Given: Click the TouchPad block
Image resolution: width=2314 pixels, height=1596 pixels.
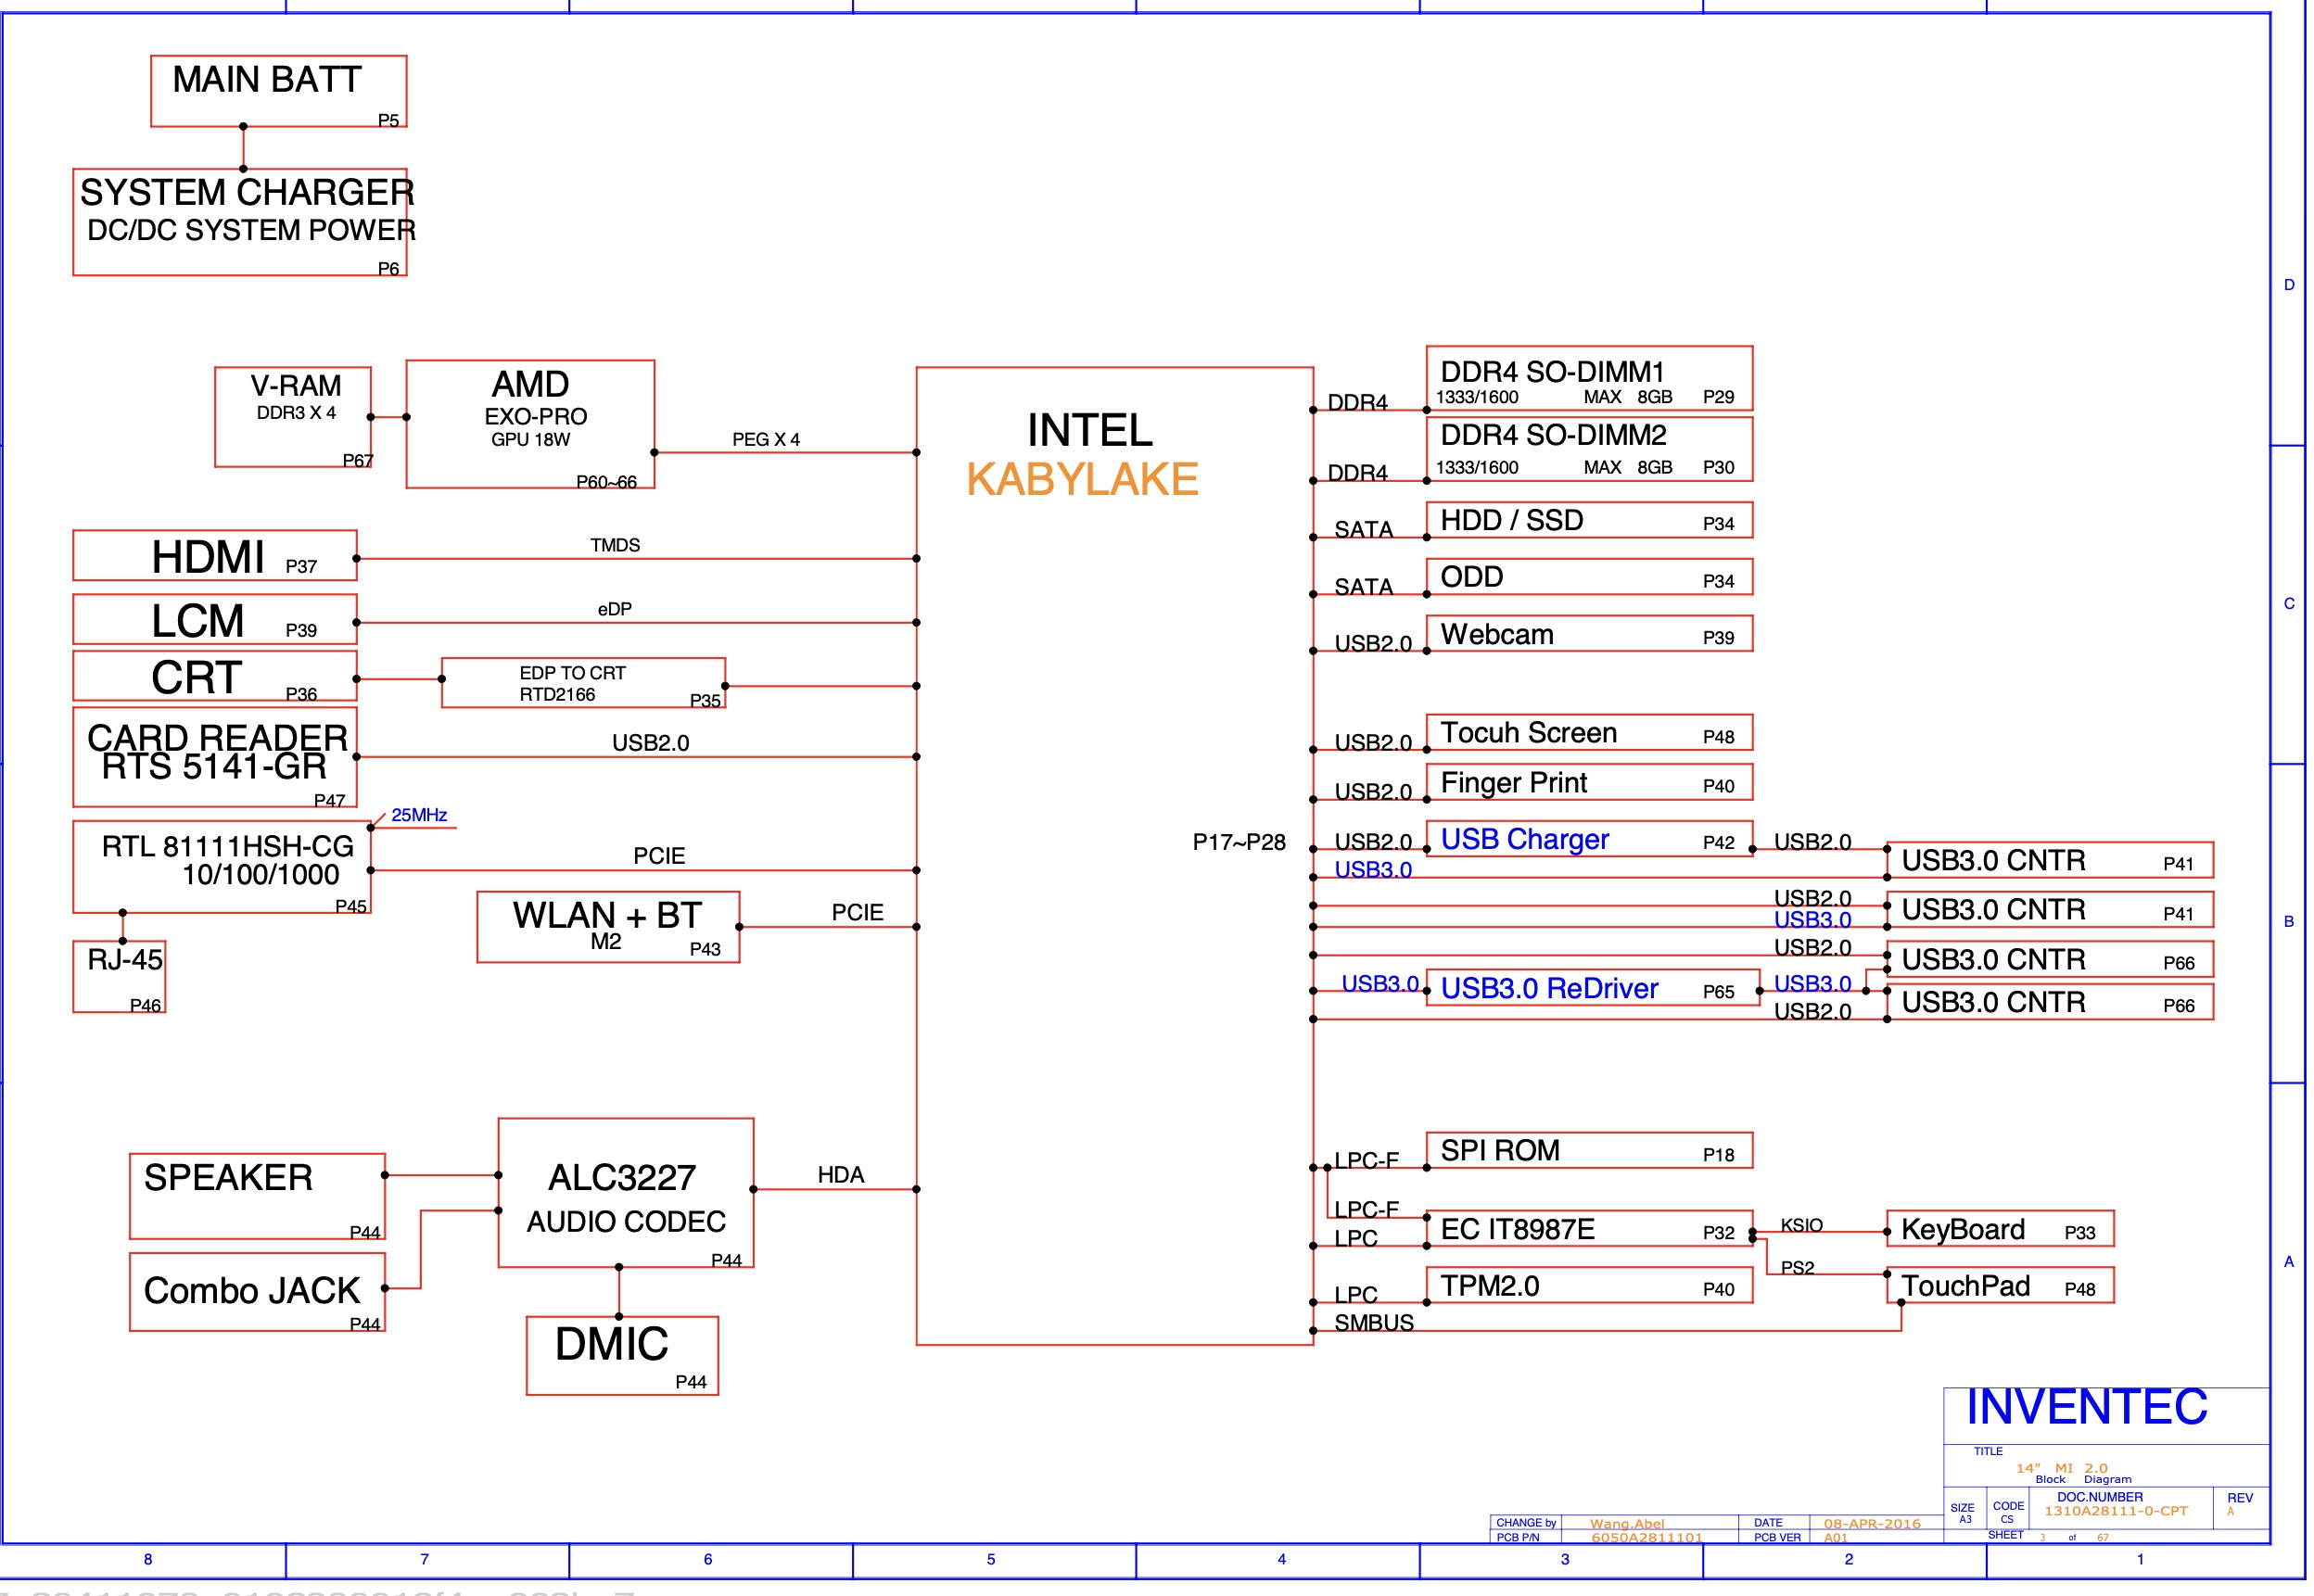Looking at the screenshot, I should pos(2001,1285).
